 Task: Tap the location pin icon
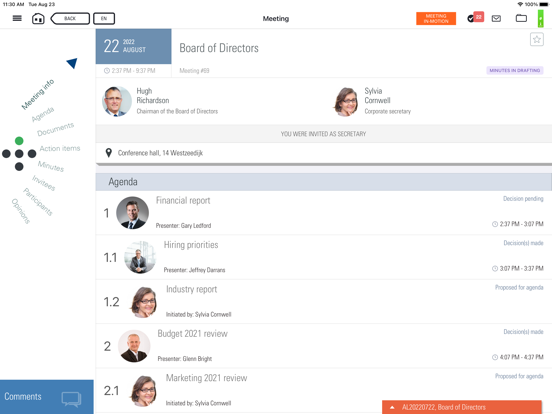click(x=109, y=152)
